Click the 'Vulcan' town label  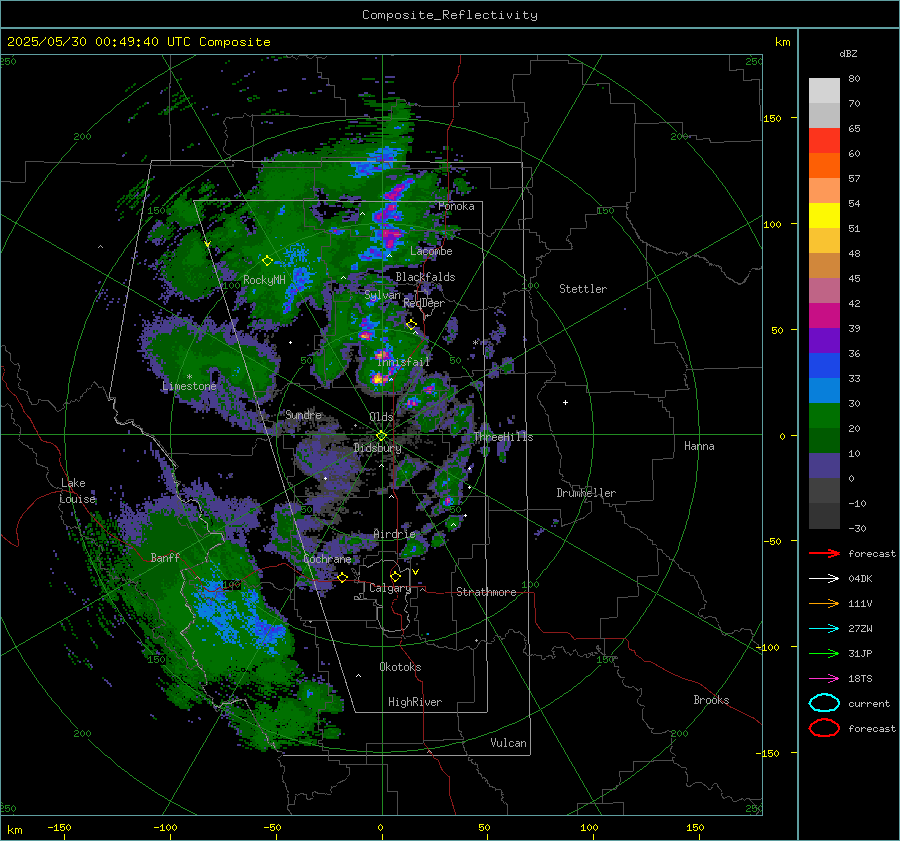(x=508, y=743)
